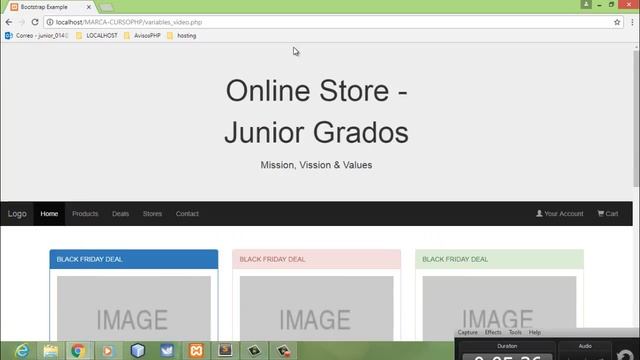640x360 pixels.
Task: Bookmark the page with the star icon
Action: [x=617, y=22]
